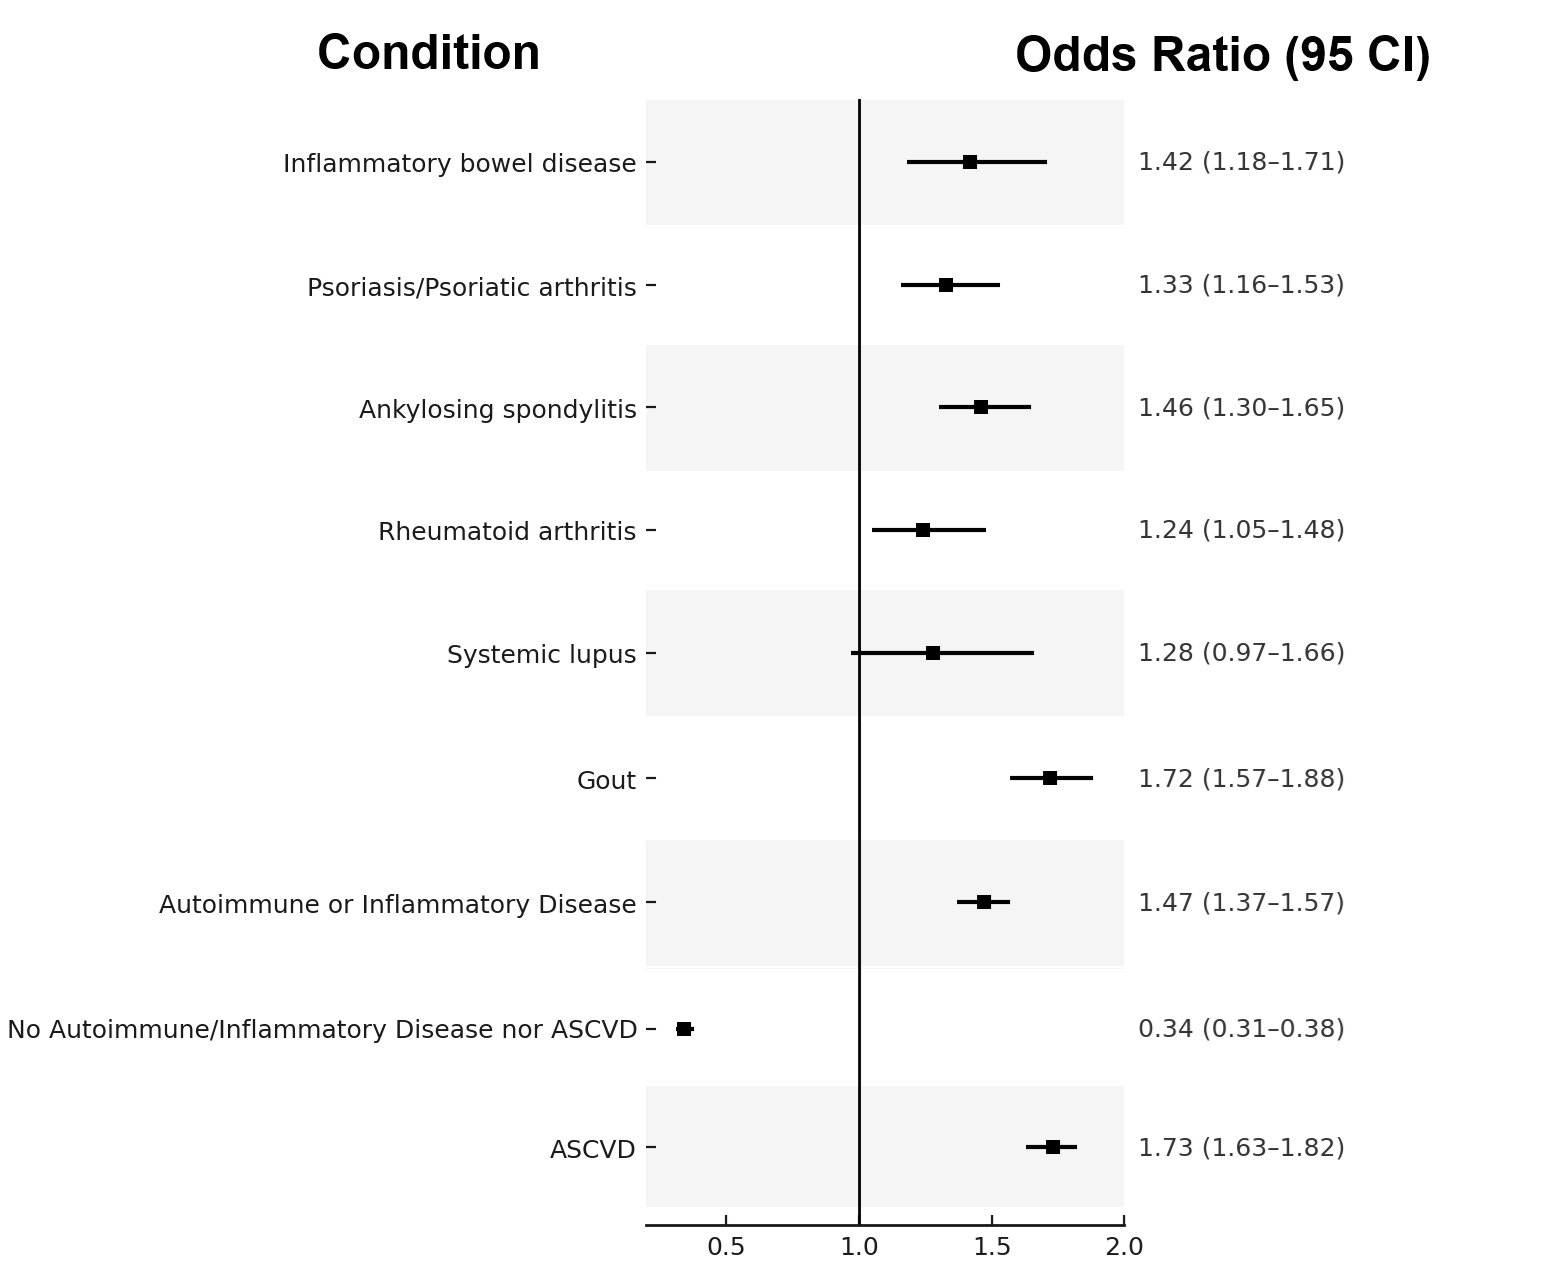Click the 0.5 x-axis tick label
This screenshot has width=1554, height=1276.
point(726,1247)
